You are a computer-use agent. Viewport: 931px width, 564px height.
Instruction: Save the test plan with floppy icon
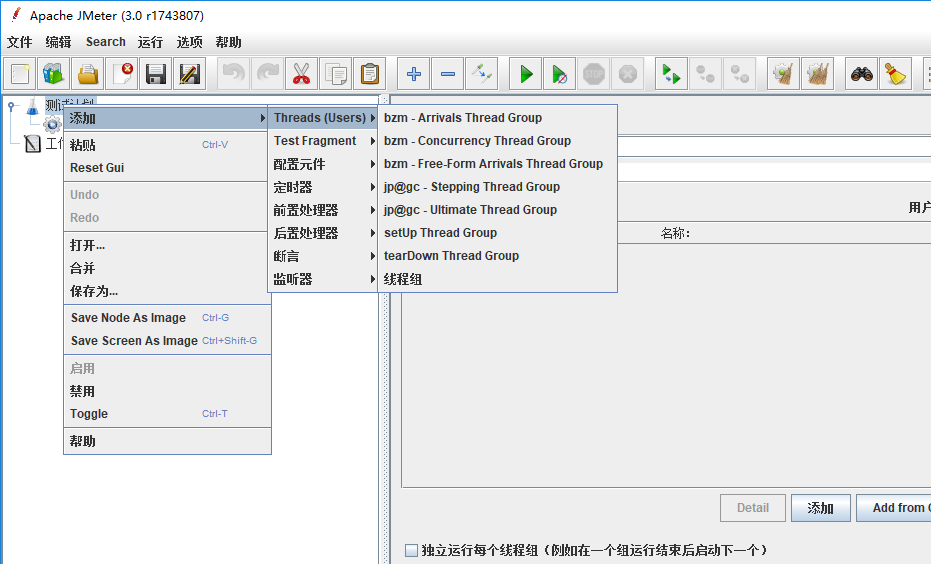[x=156, y=74]
